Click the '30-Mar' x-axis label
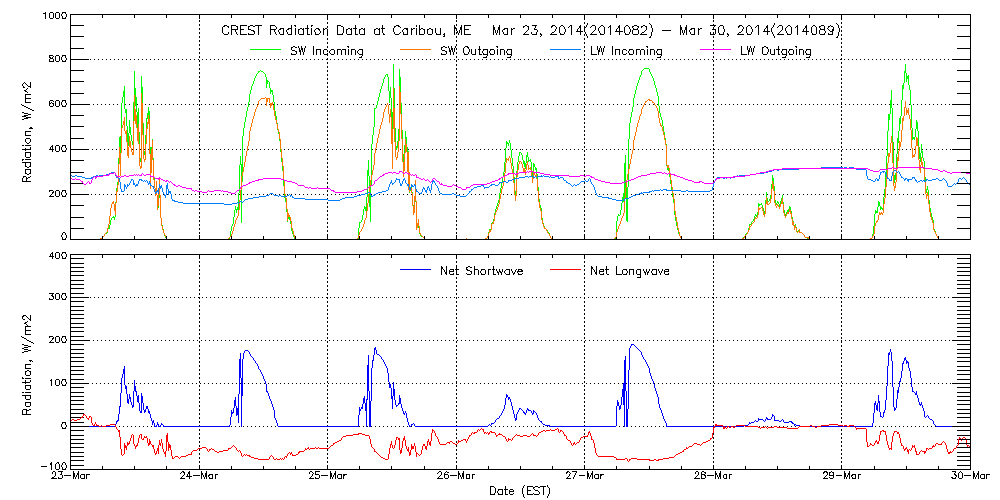 click(970, 476)
